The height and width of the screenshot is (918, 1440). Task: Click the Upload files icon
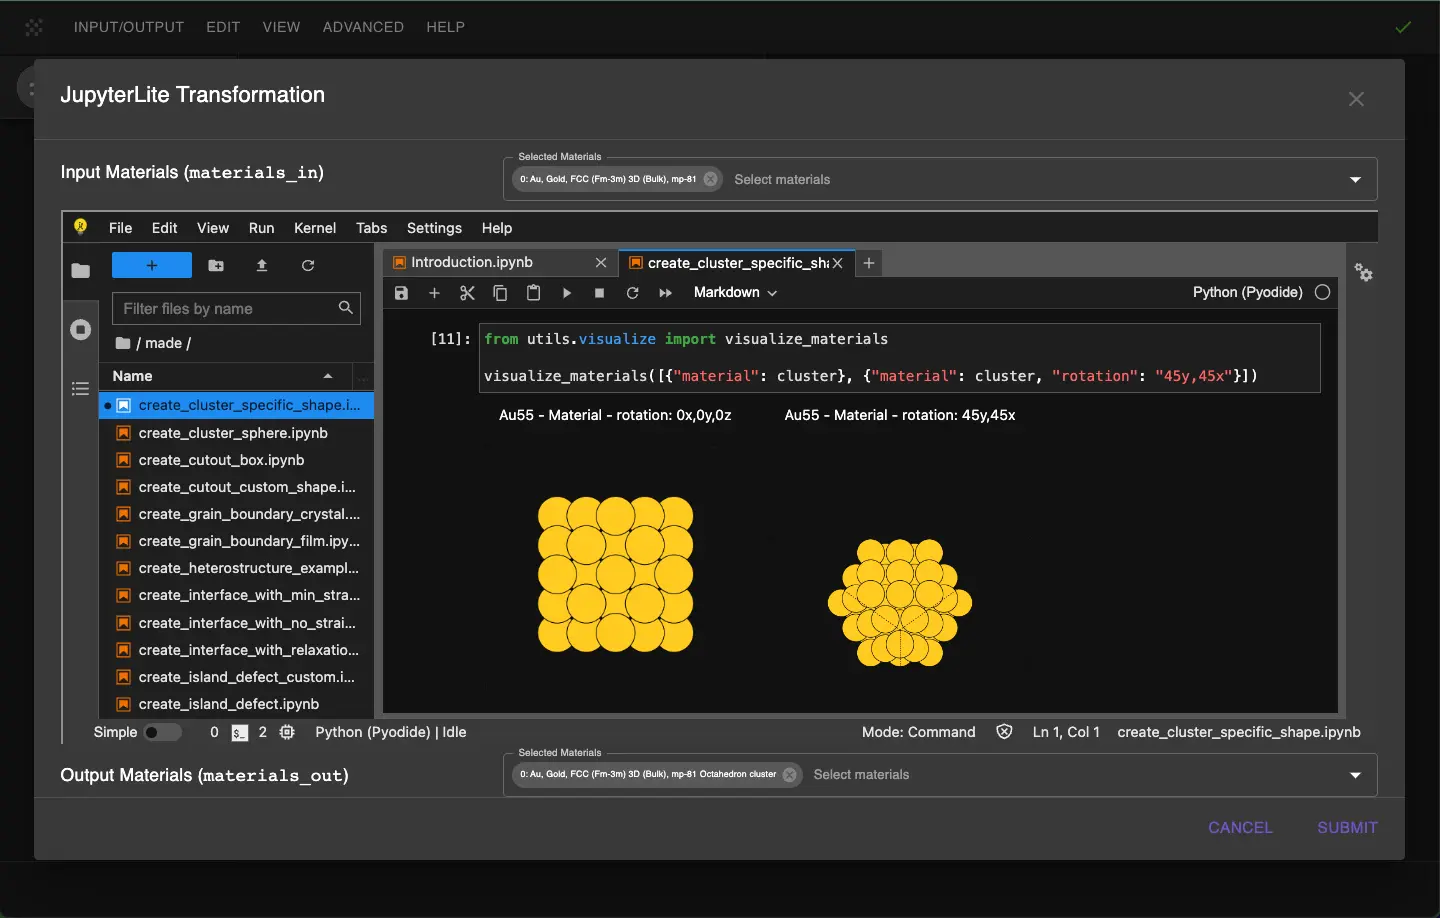pos(262,265)
